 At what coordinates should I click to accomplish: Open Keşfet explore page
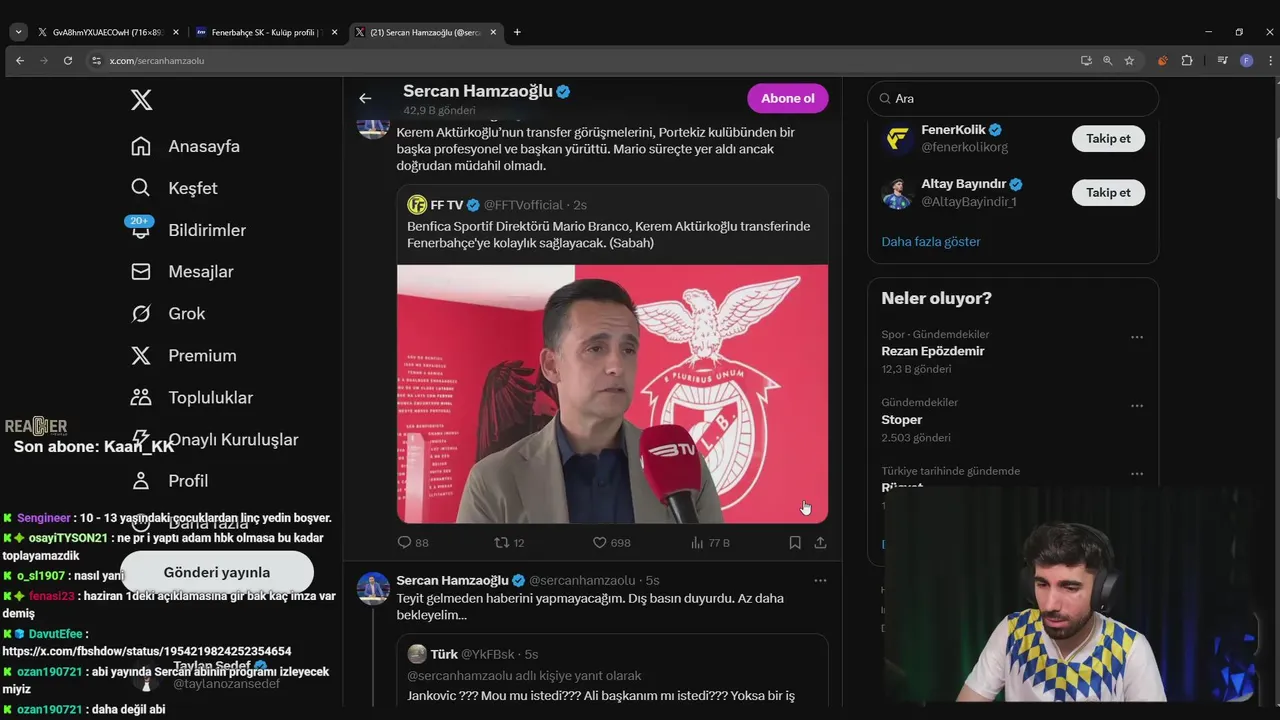pos(174,188)
